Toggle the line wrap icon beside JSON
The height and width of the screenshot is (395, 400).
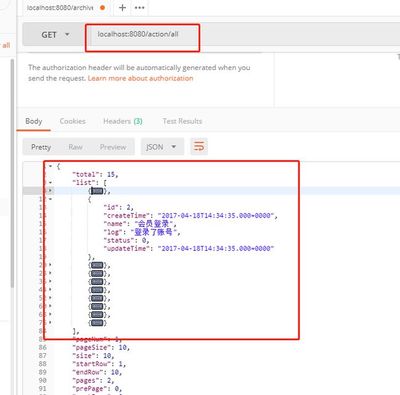tap(199, 147)
